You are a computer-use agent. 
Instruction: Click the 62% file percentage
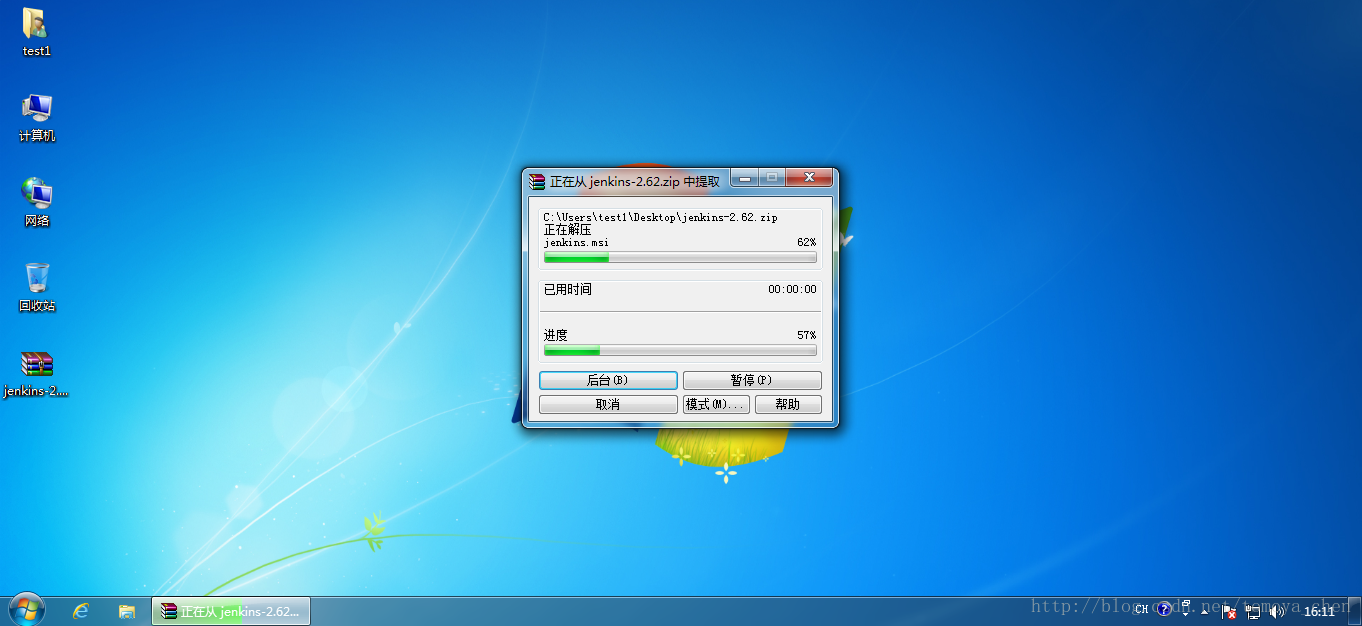pos(806,243)
